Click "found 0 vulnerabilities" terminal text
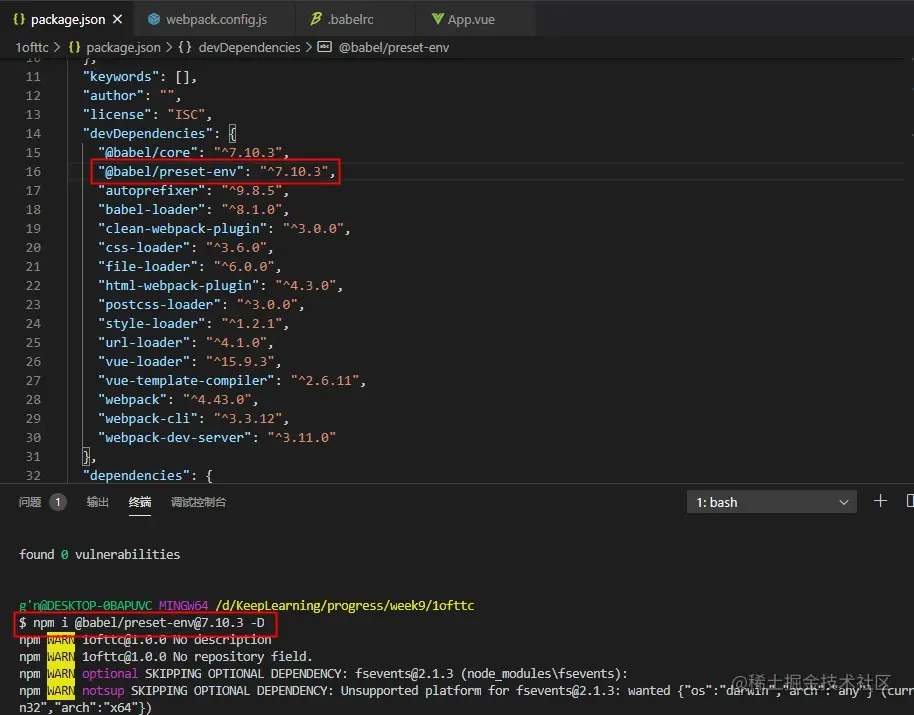Screen dimensions: 914x715 (x=99, y=554)
